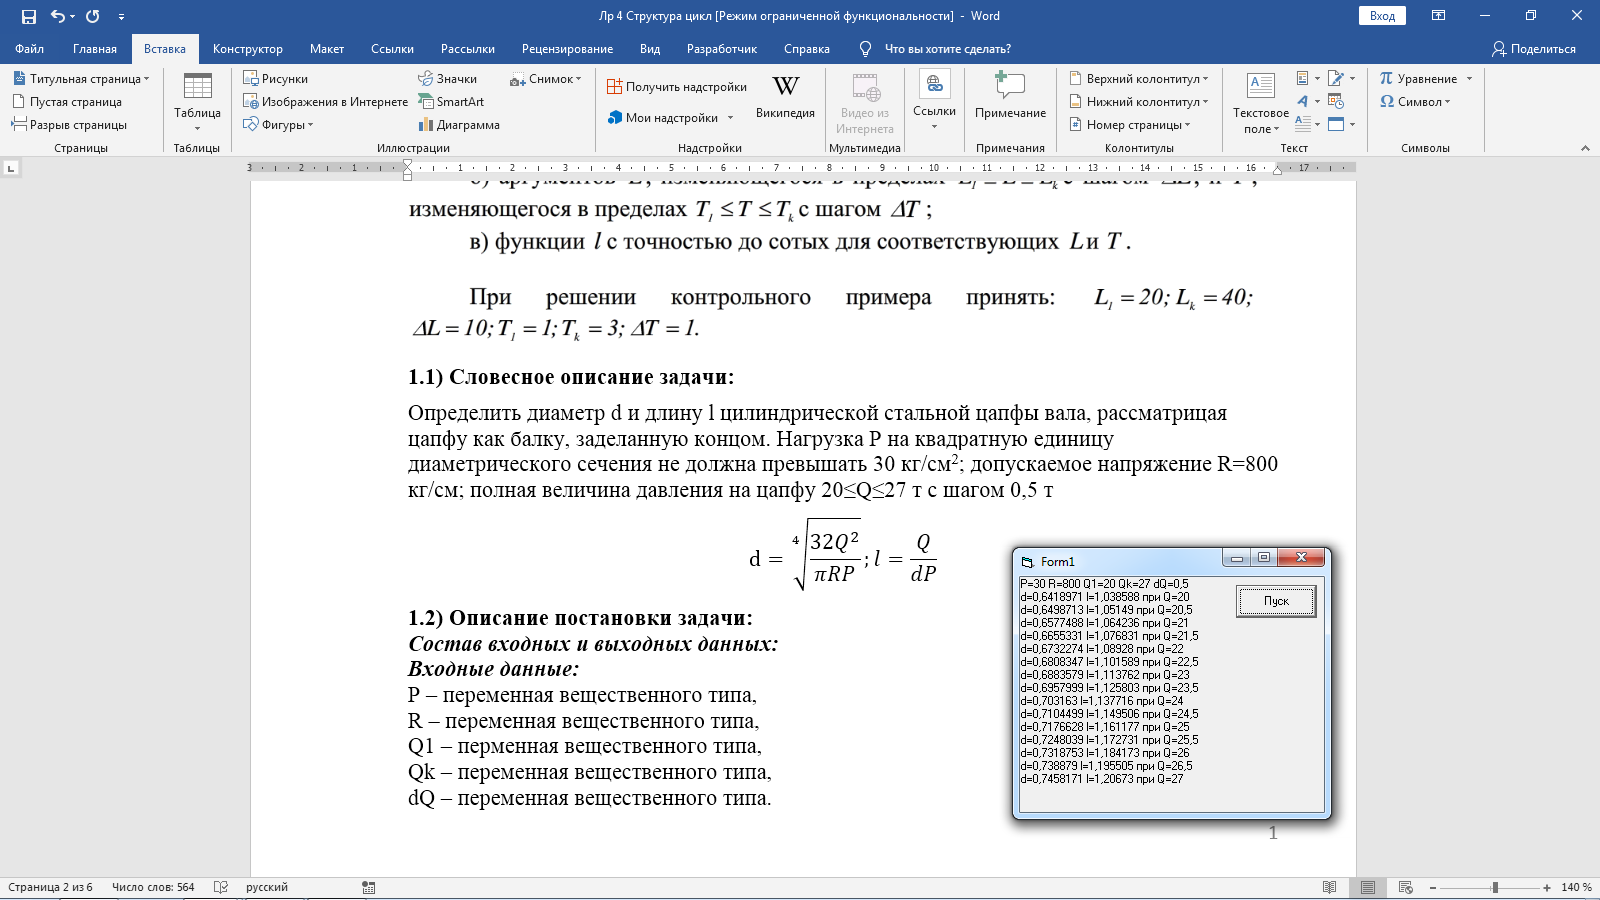Insert a Титульная страница cover page
Image resolution: width=1600 pixels, height=900 pixels.
pos(81,78)
